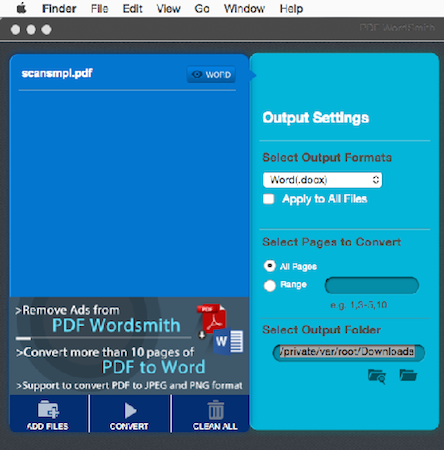Click the Clean All trash icon
This screenshot has height=450, width=444.
(x=216, y=410)
